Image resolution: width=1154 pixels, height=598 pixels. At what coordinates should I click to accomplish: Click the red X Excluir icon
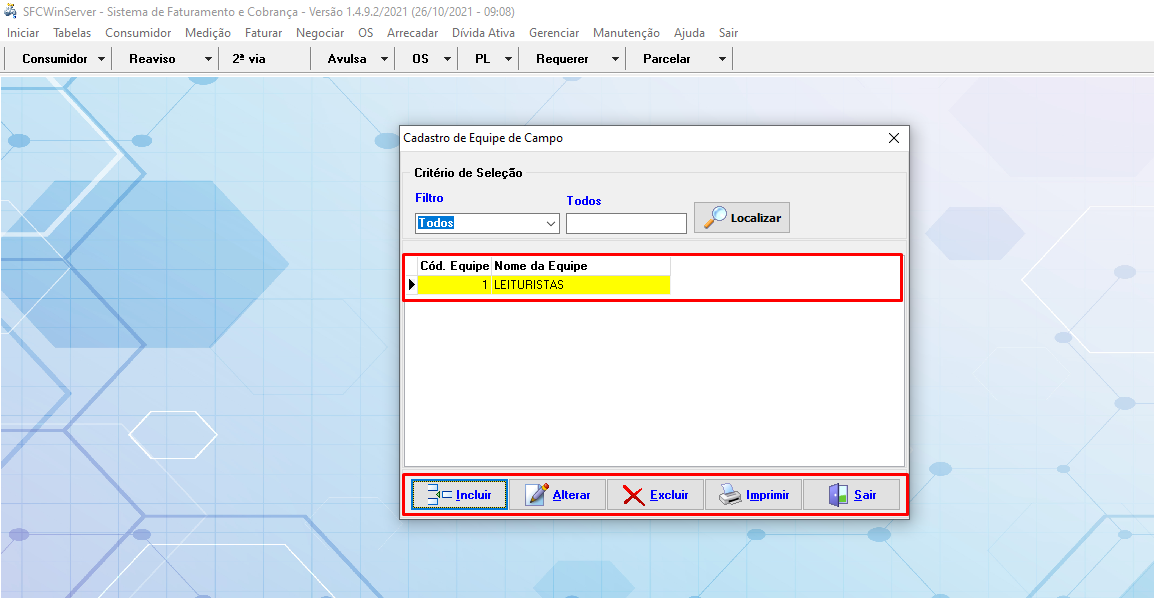633,495
